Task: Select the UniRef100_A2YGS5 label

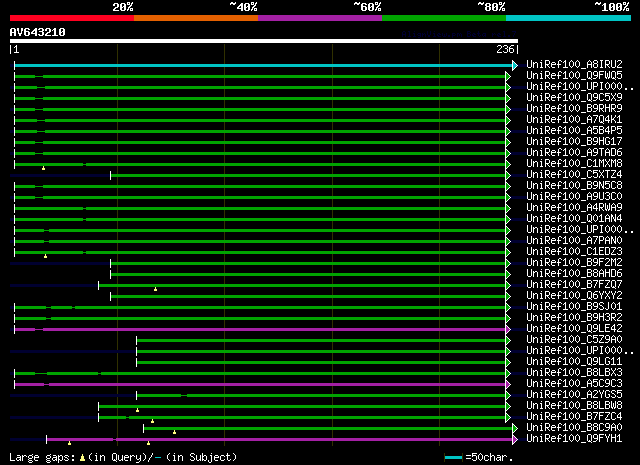Action: (574, 394)
